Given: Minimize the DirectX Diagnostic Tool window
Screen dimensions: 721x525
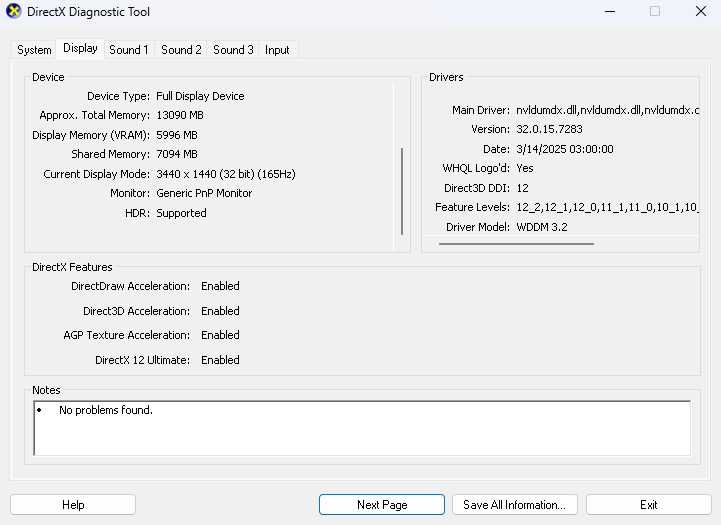Looking at the screenshot, I should pyautogui.click(x=610, y=11).
